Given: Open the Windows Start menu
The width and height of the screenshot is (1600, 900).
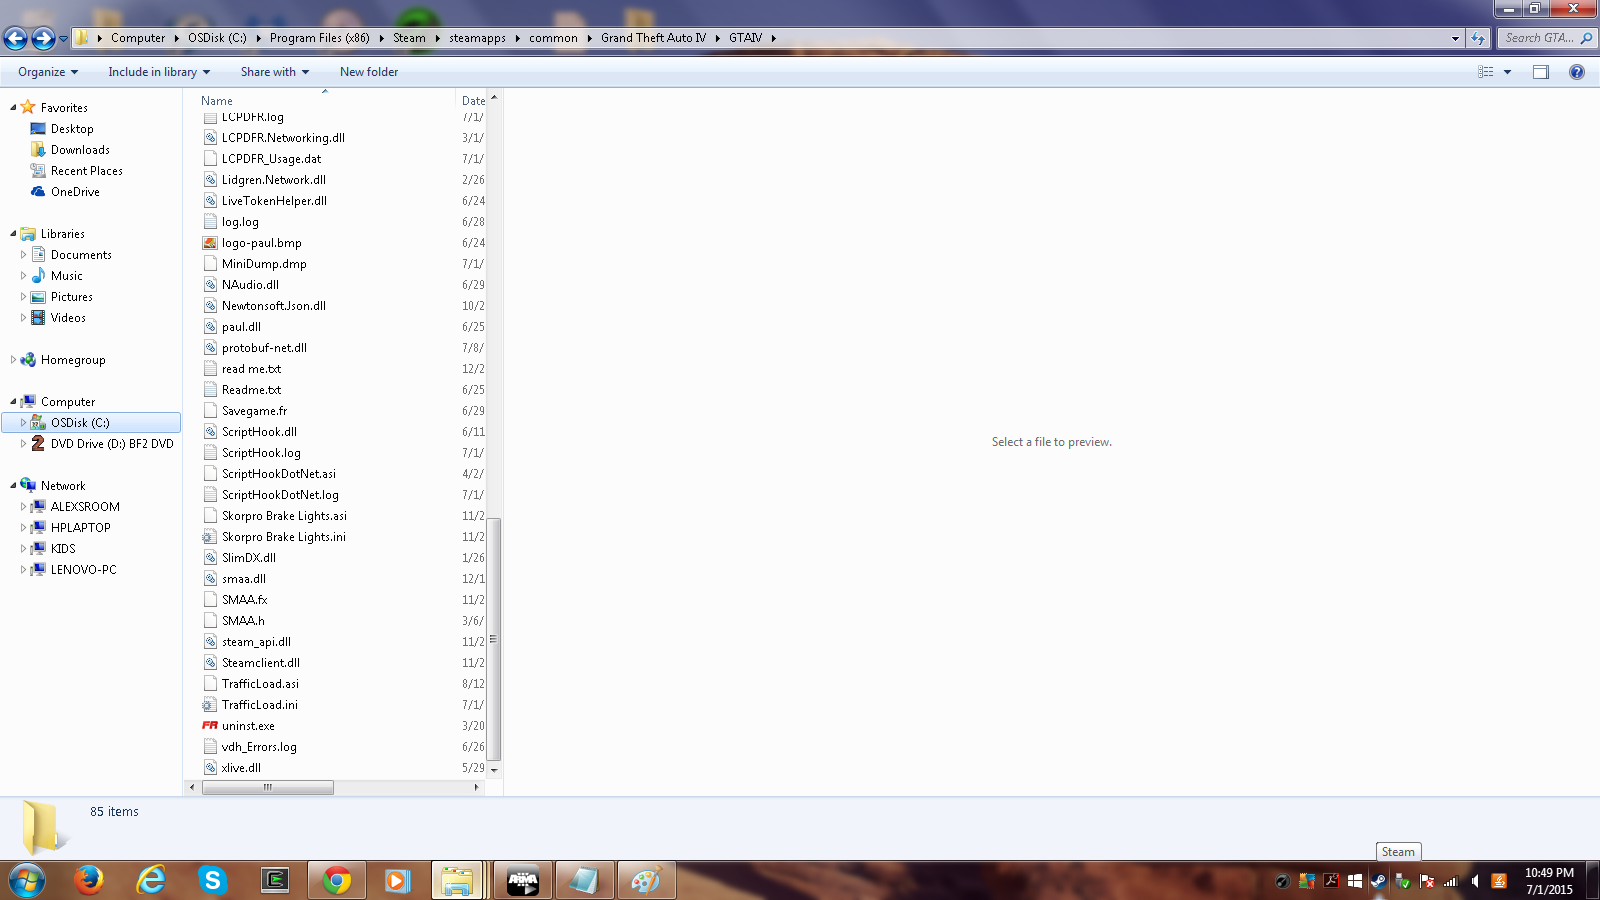Looking at the screenshot, I should (x=27, y=881).
